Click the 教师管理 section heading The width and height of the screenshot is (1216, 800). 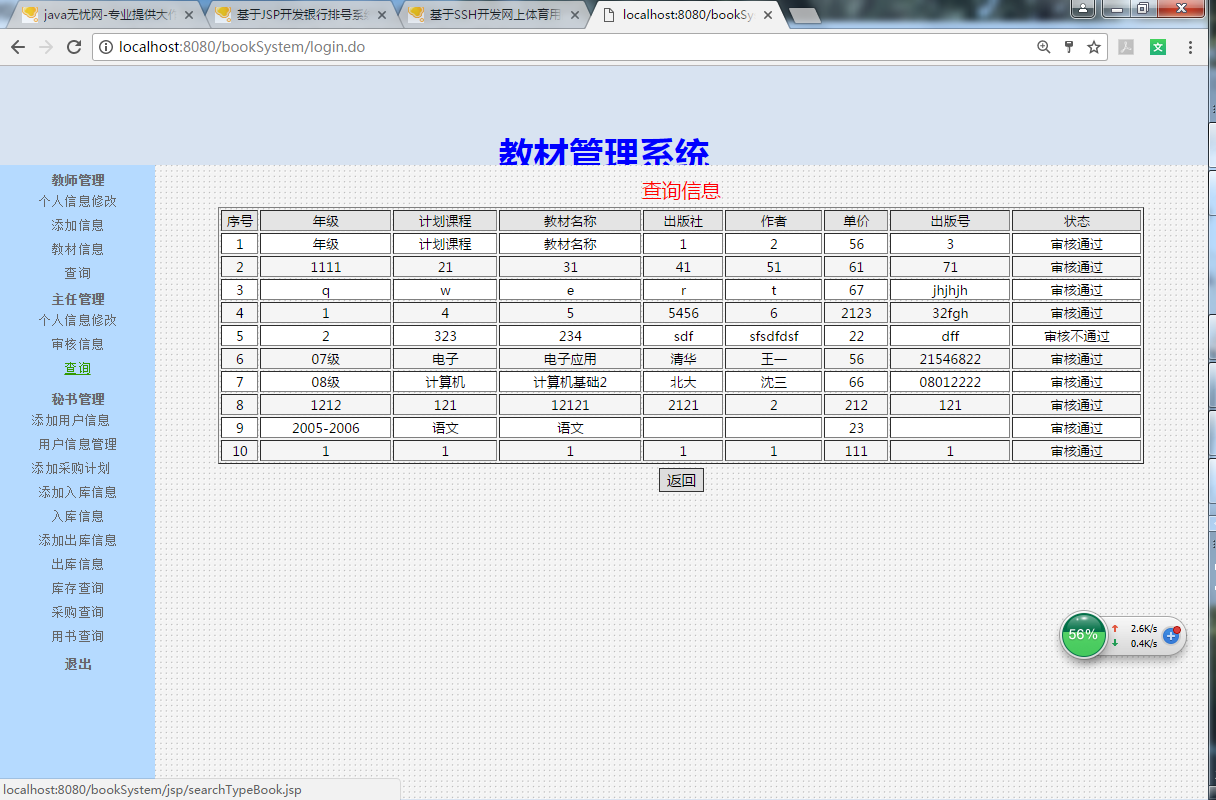(x=78, y=180)
